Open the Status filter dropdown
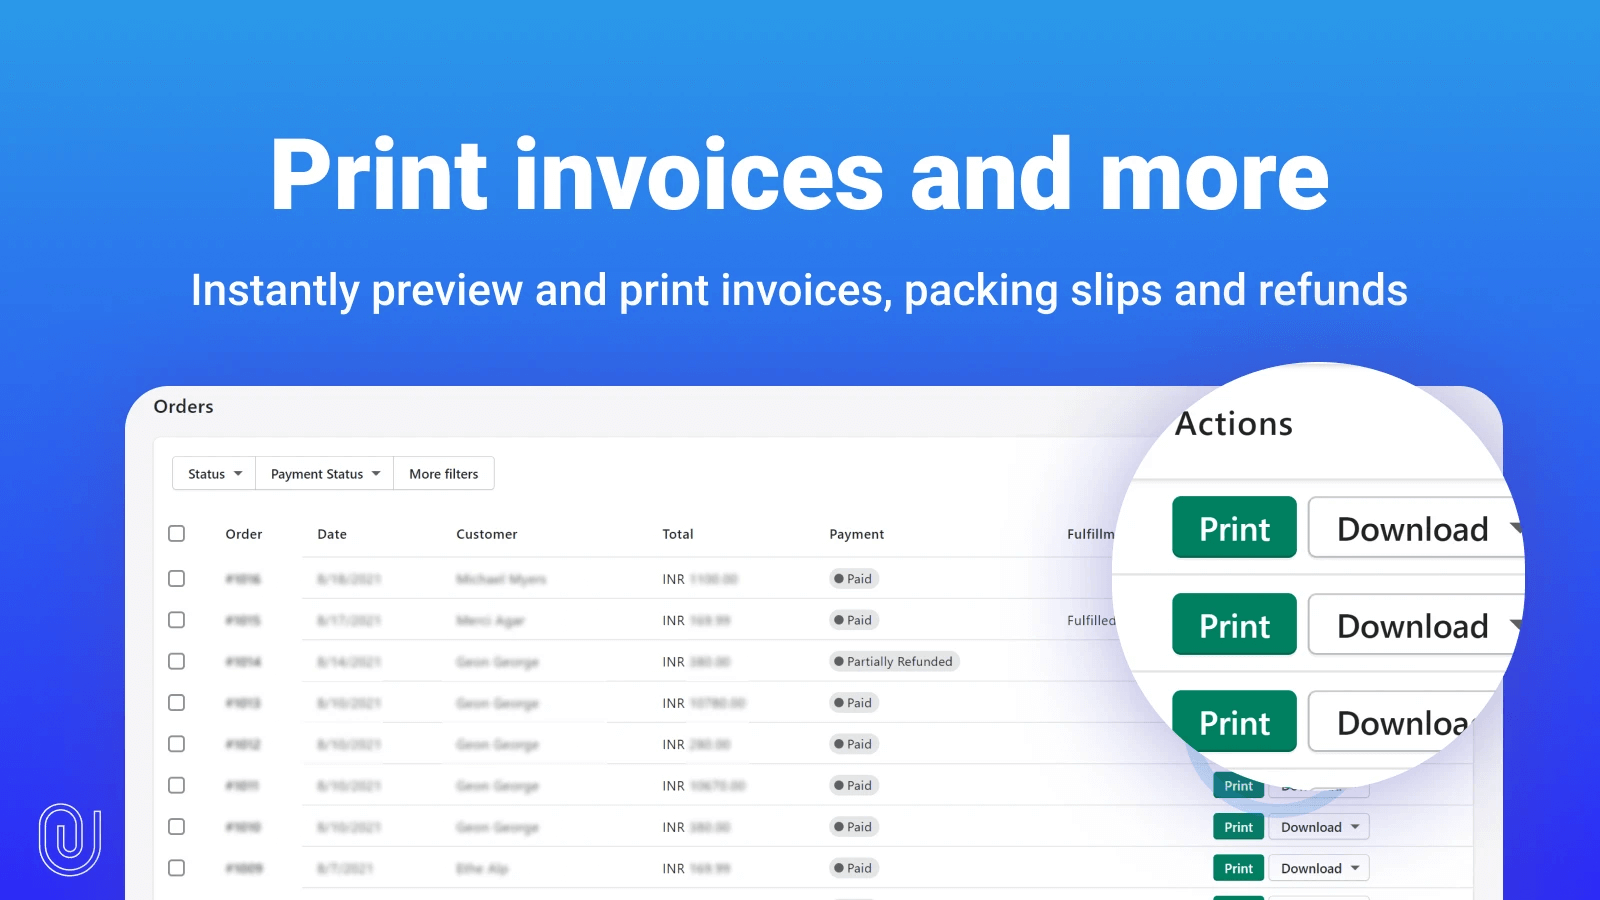This screenshot has width=1600, height=900. (x=212, y=473)
